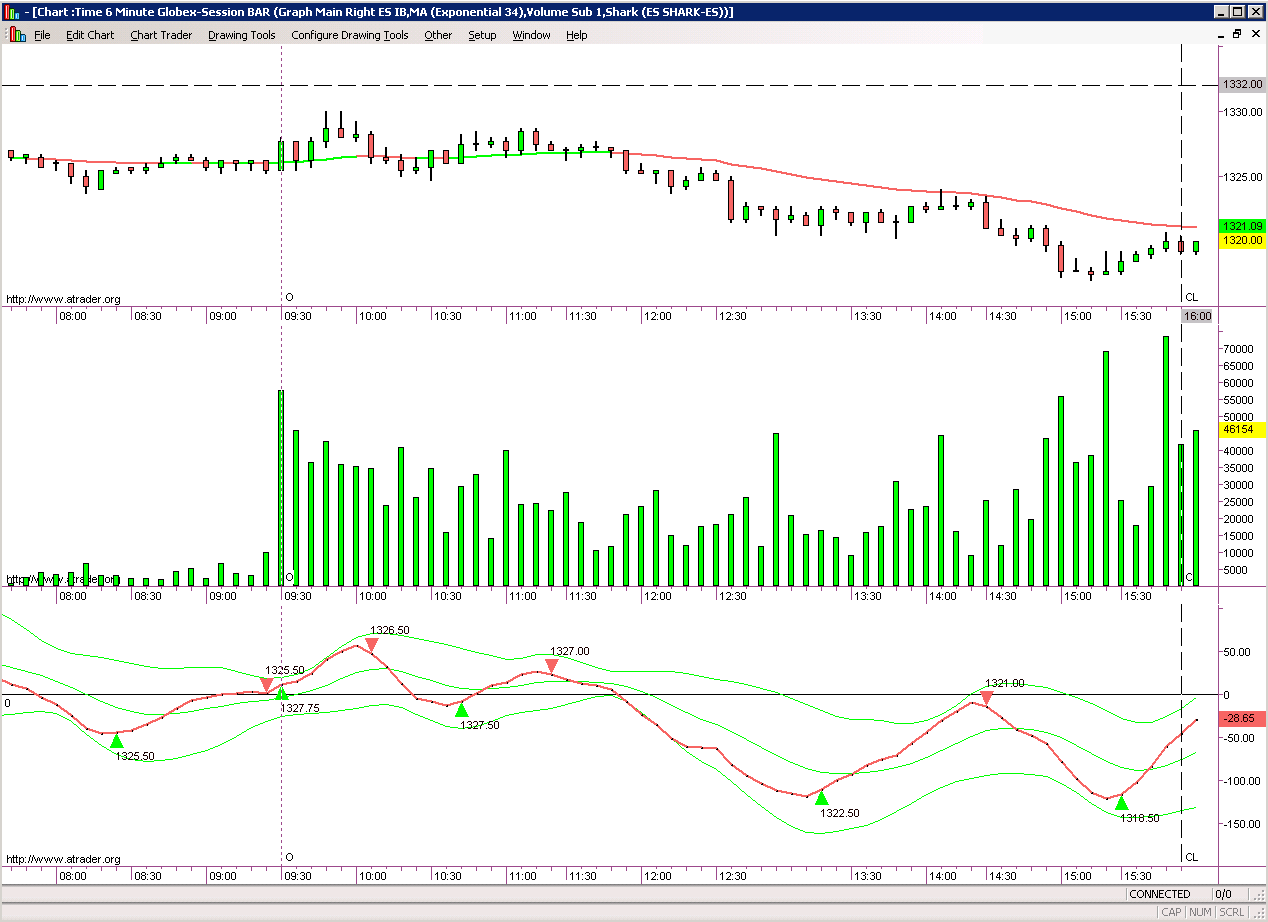The image size is (1268, 922).
Task: Click the 1332.00 dashed-line price tag
Action: click(1243, 85)
